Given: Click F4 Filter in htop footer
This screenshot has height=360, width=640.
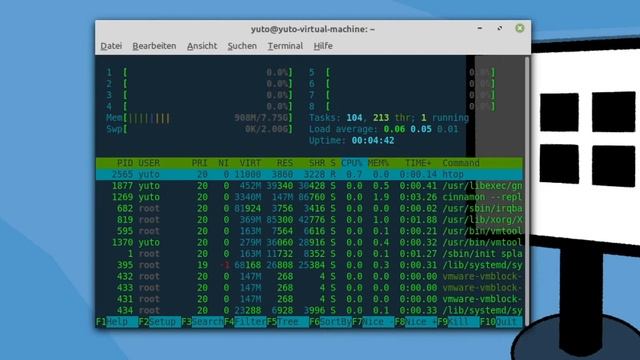Looking at the screenshot, I should (x=245, y=322).
